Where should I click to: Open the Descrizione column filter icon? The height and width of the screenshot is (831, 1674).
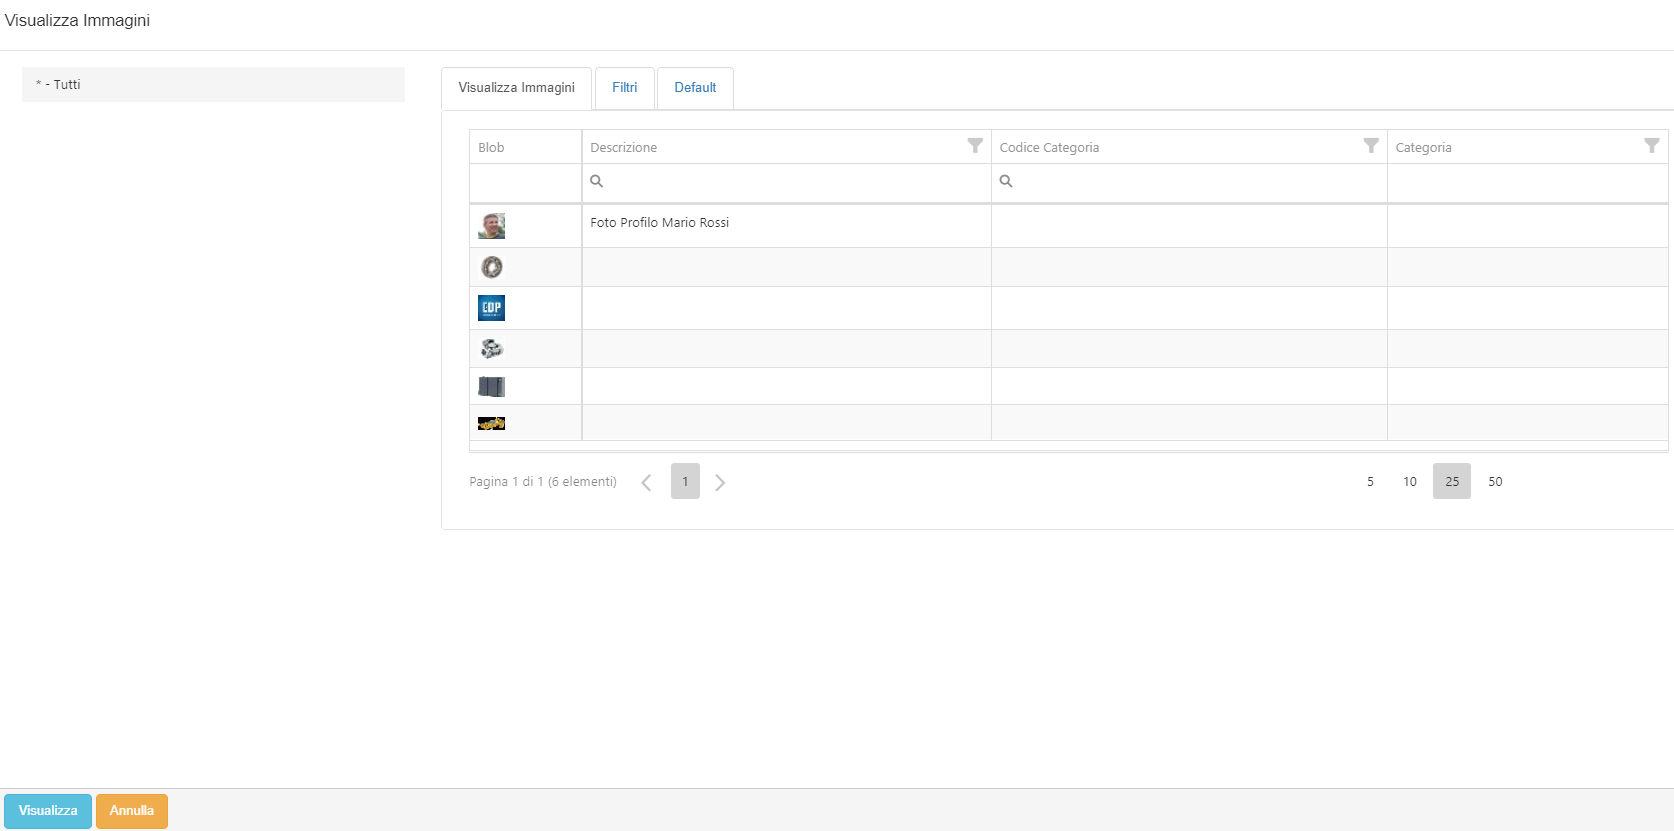[975, 146]
